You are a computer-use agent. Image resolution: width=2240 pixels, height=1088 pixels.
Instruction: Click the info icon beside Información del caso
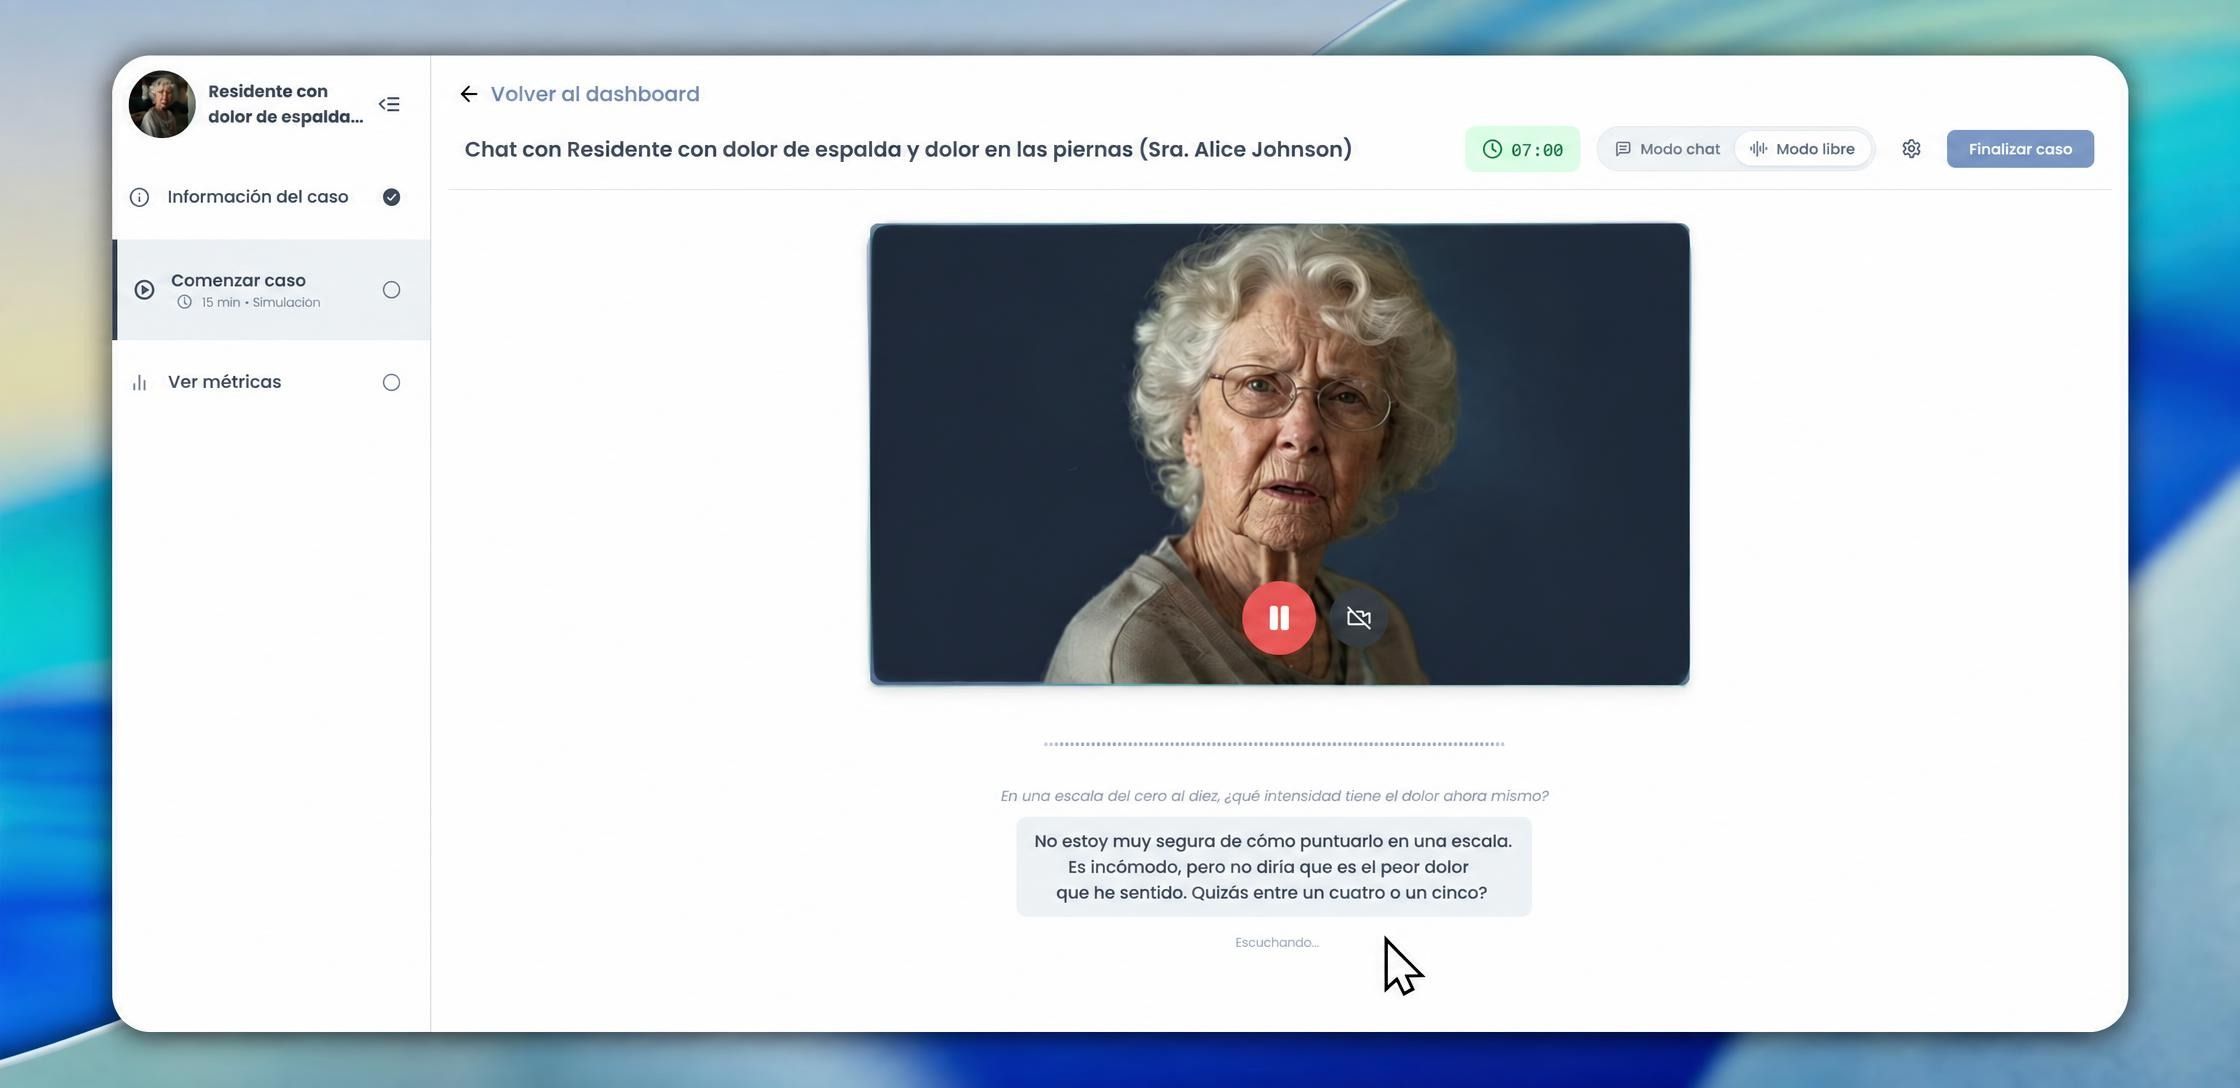point(139,197)
